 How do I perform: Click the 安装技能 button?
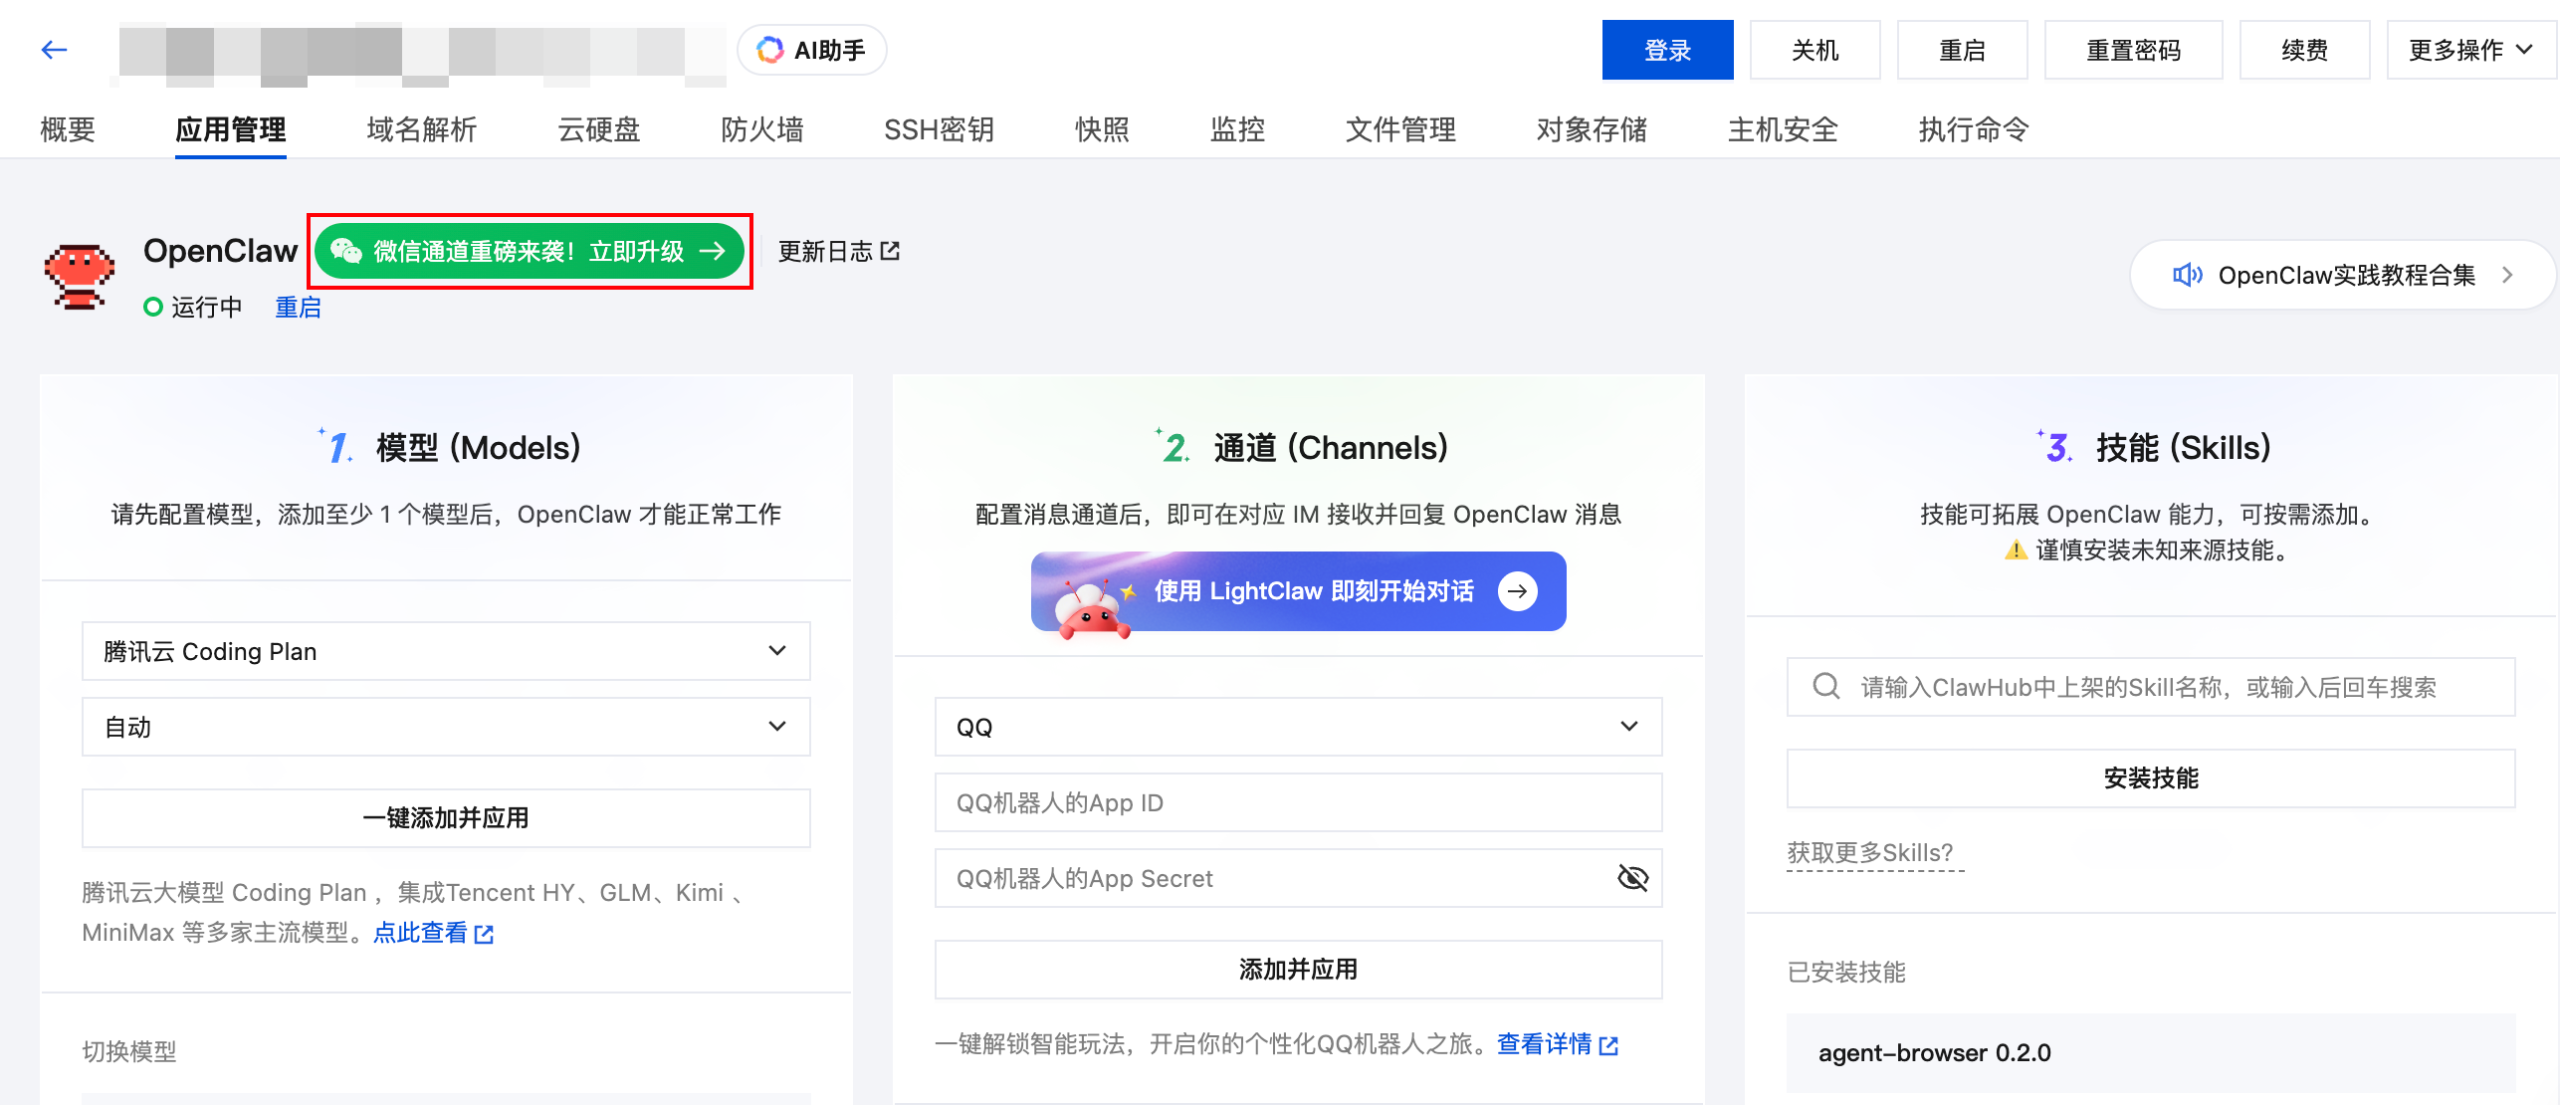tap(2150, 778)
